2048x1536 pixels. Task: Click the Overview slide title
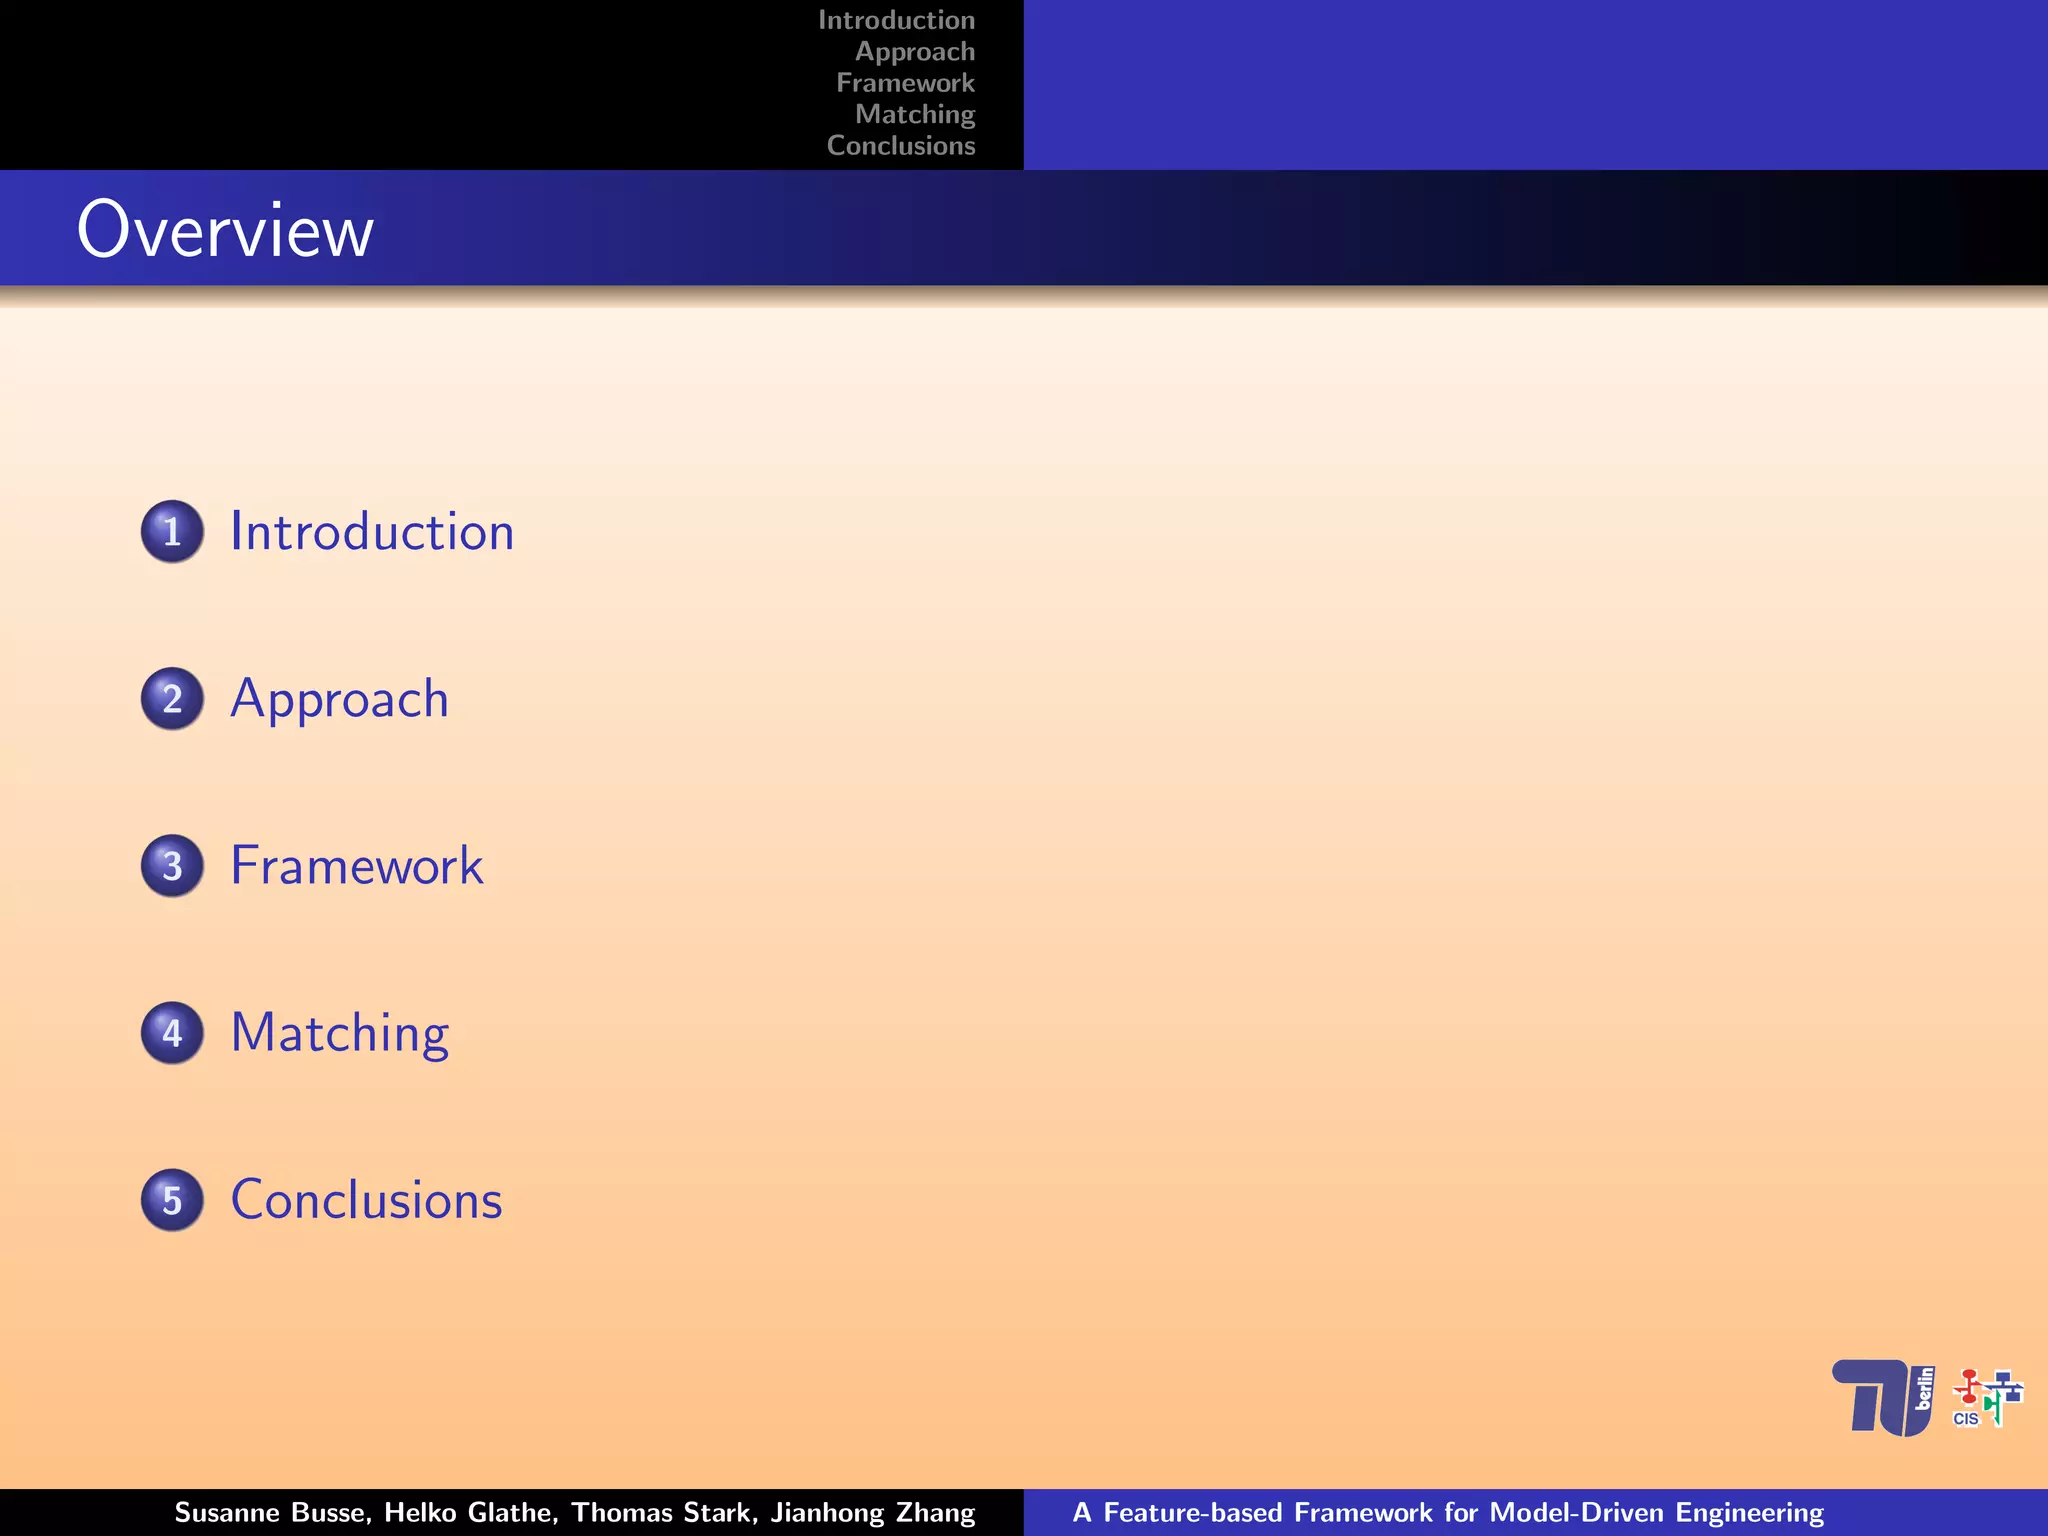coord(225,230)
